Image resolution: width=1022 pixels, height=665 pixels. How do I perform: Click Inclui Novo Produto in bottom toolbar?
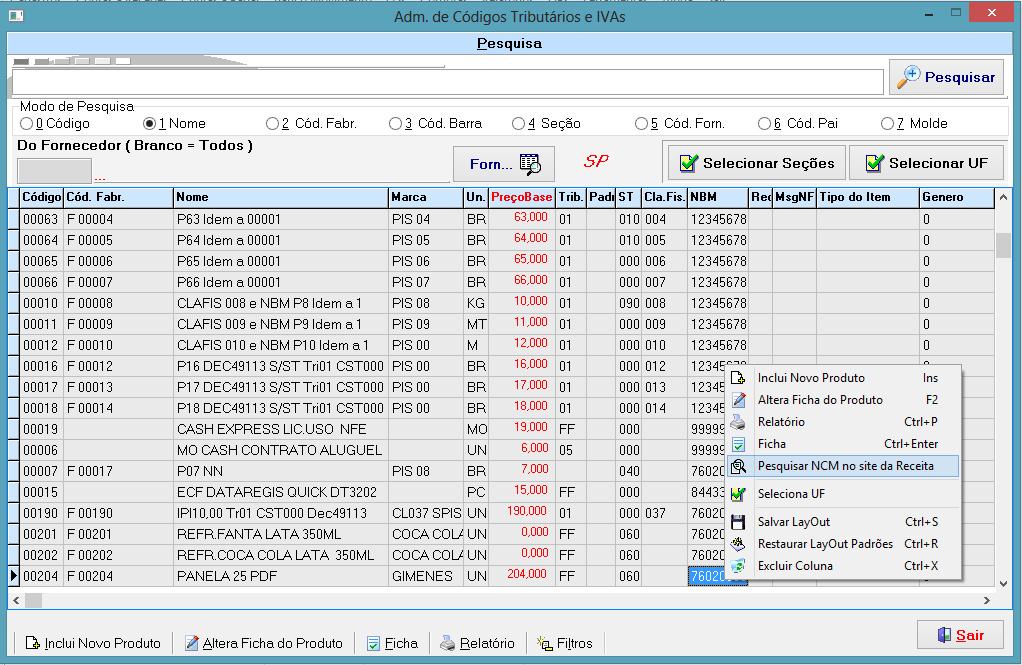tap(92, 643)
